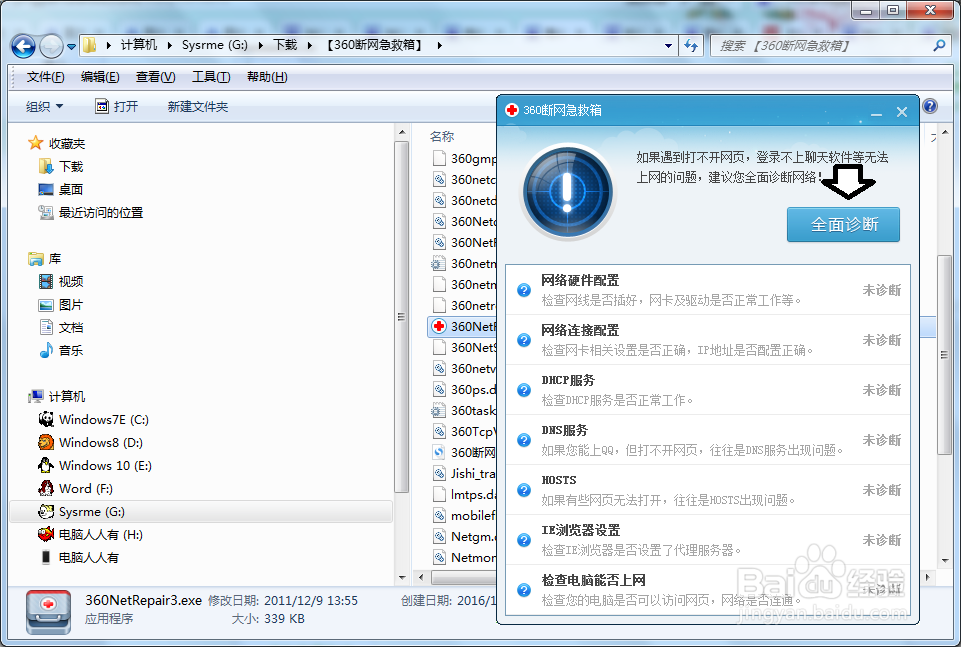Open the 文件(F) menu

point(42,76)
